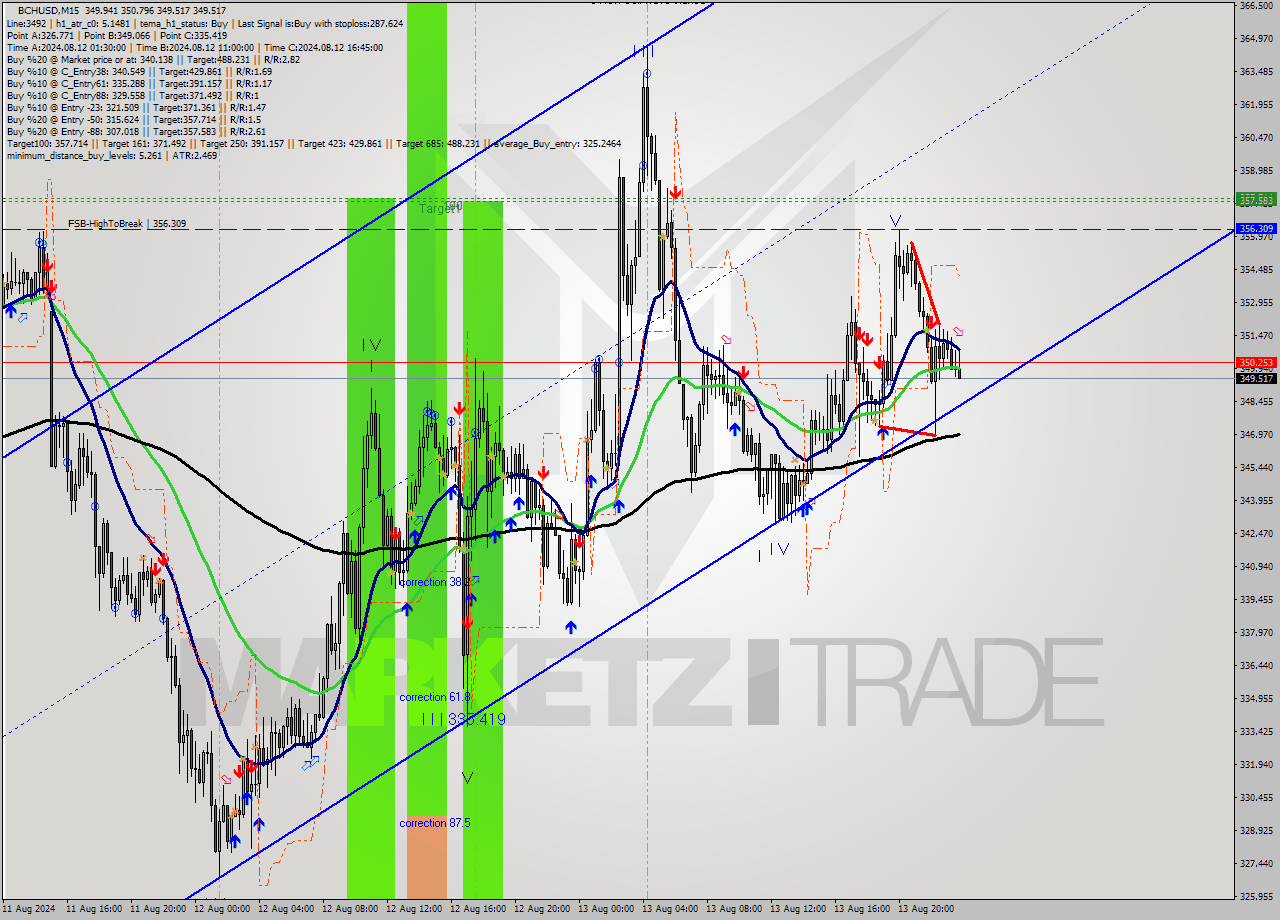Viewport: 1280px width, 920px height.
Task: Click the 342.470 price axis label
Action: pyautogui.click(x=1256, y=534)
